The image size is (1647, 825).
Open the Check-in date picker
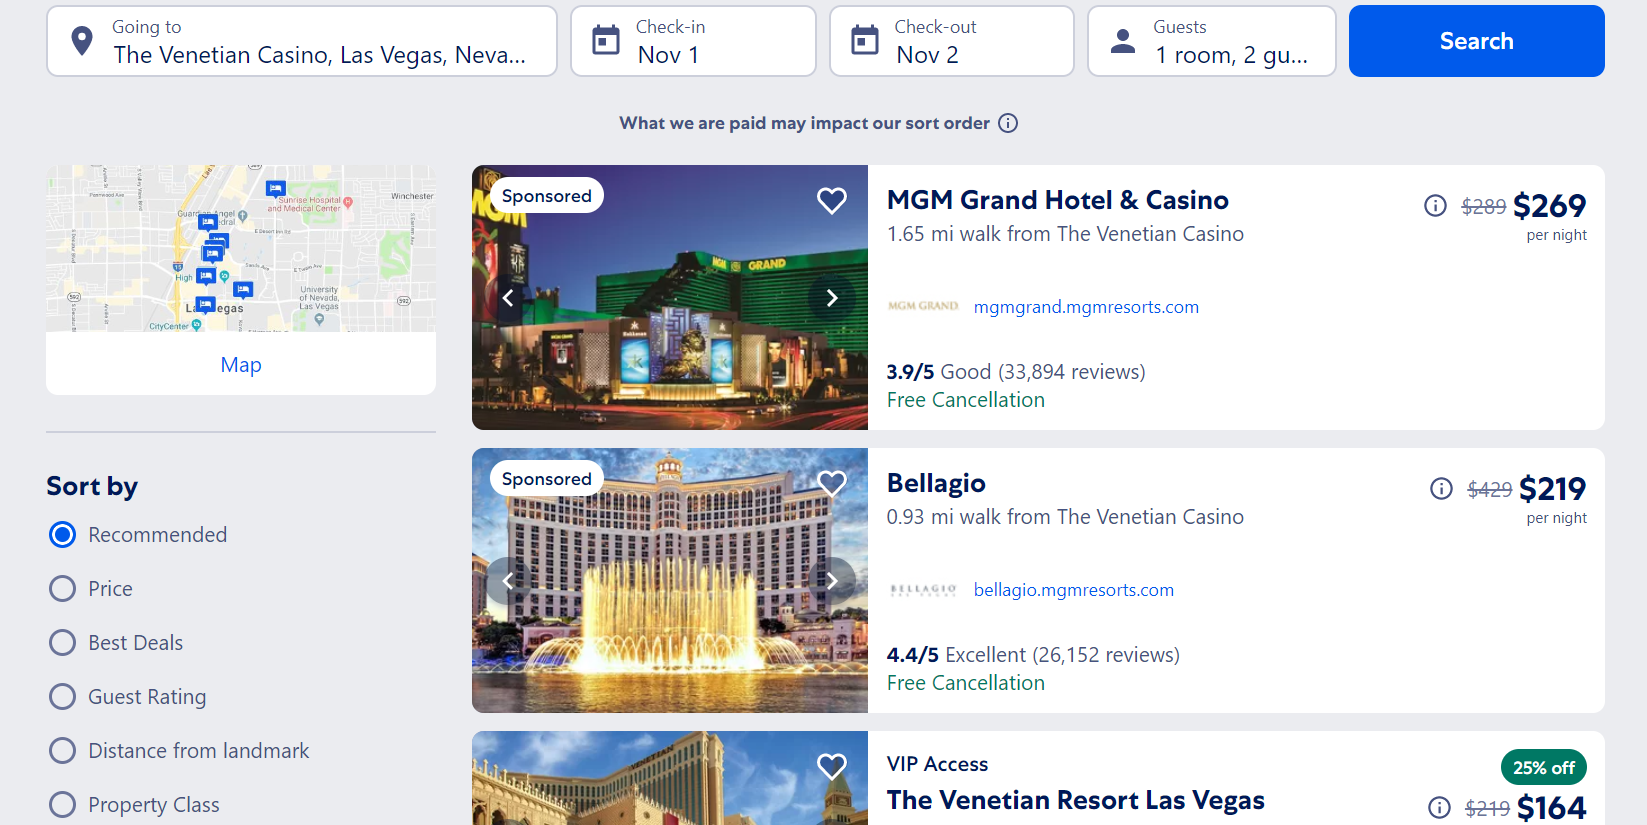coord(693,41)
